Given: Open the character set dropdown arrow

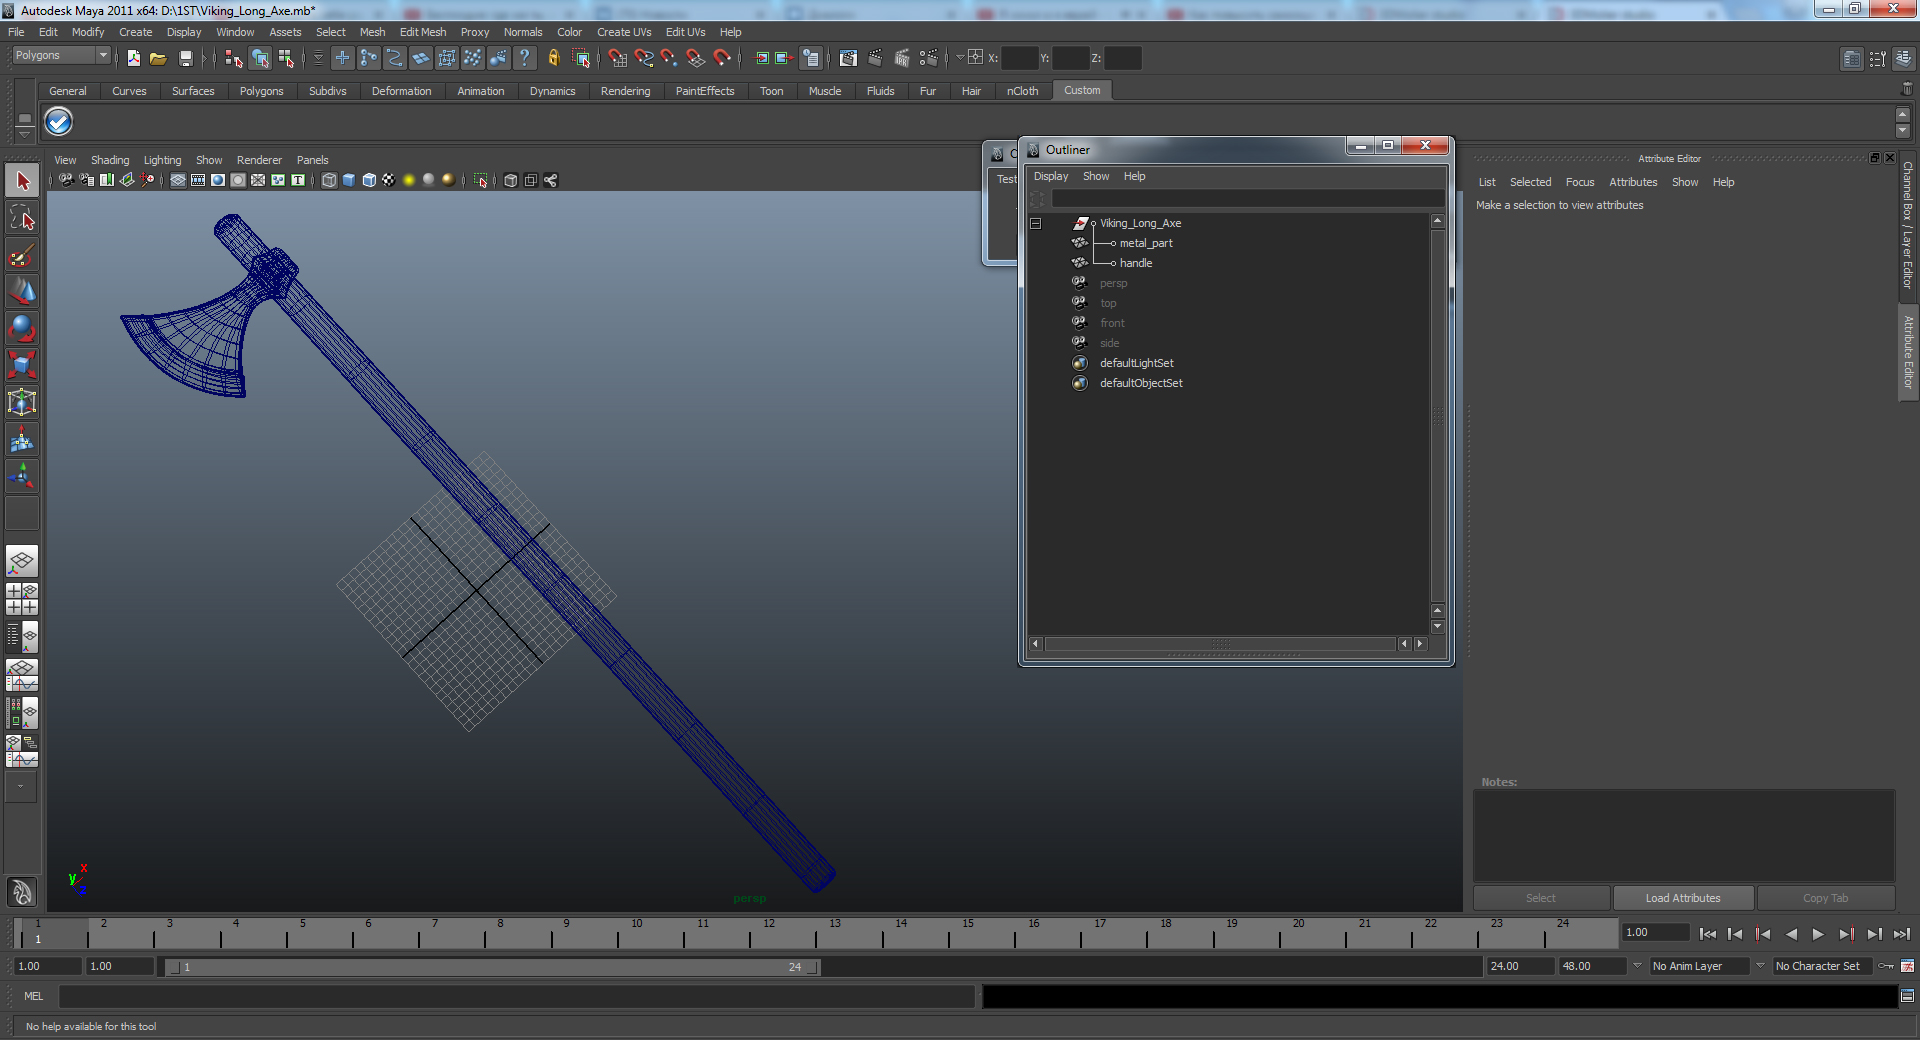Looking at the screenshot, I should (1760, 966).
